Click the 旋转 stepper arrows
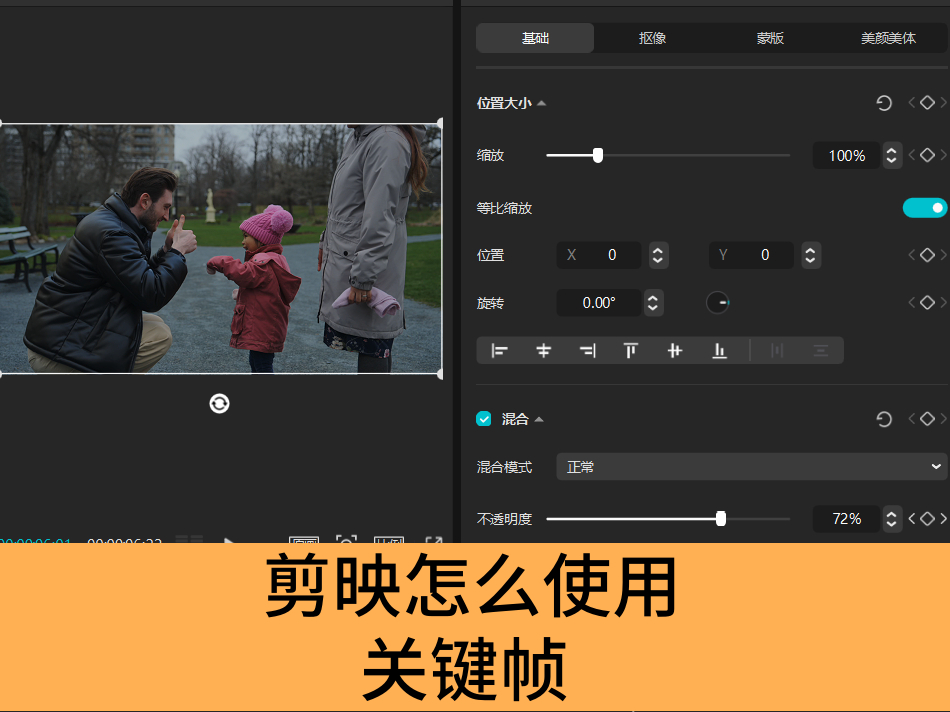 pyautogui.click(x=653, y=303)
